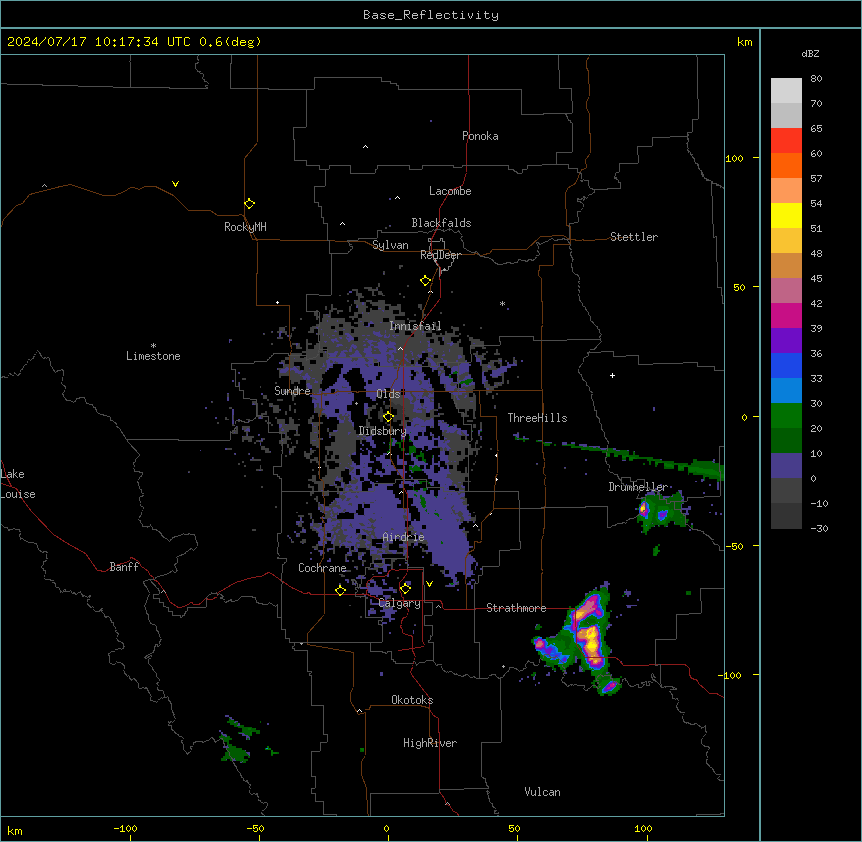Click the white plus marker north of Drumheller
Image resolution: width=862 pixels, height=842 pixels.
(x=612, y=375)
